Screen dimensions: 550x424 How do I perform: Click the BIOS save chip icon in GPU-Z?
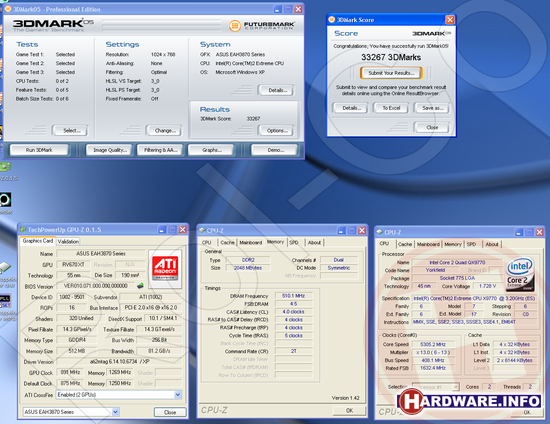click(140, 286)
